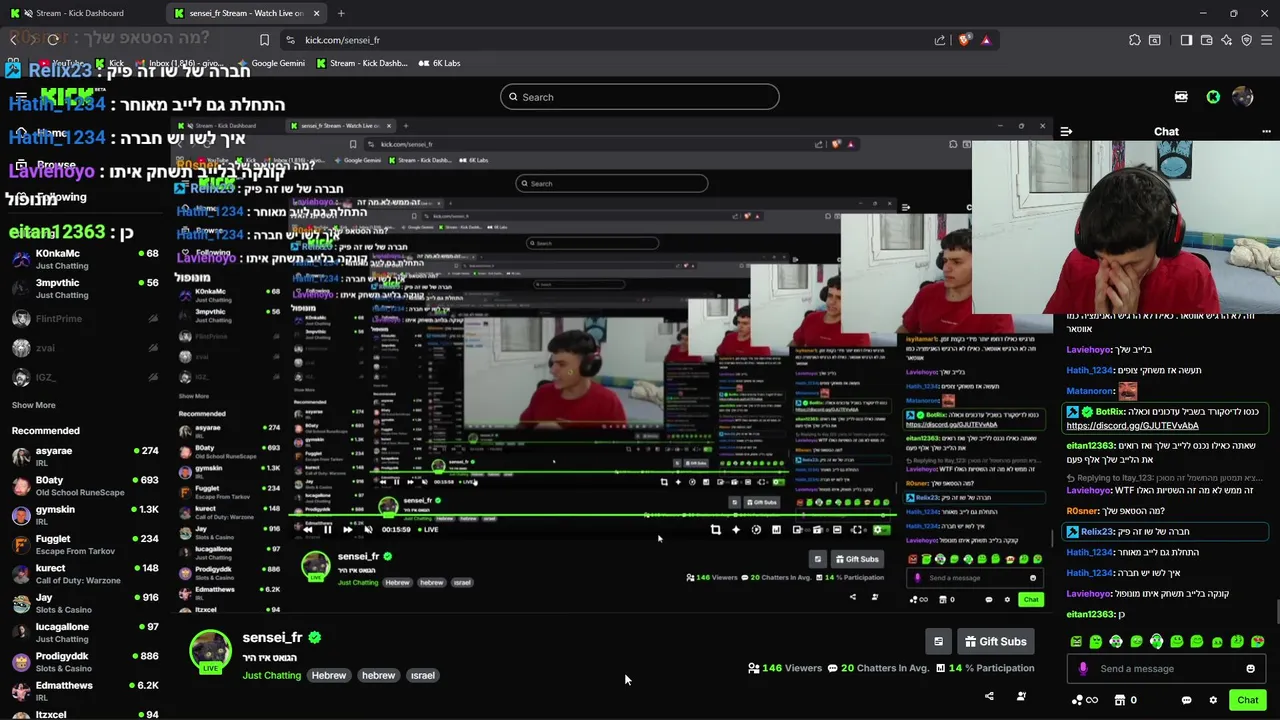Viewport: 1280px width, 720px height.
Task: Open the Brave Shields icon
Action: pos(964,40)
